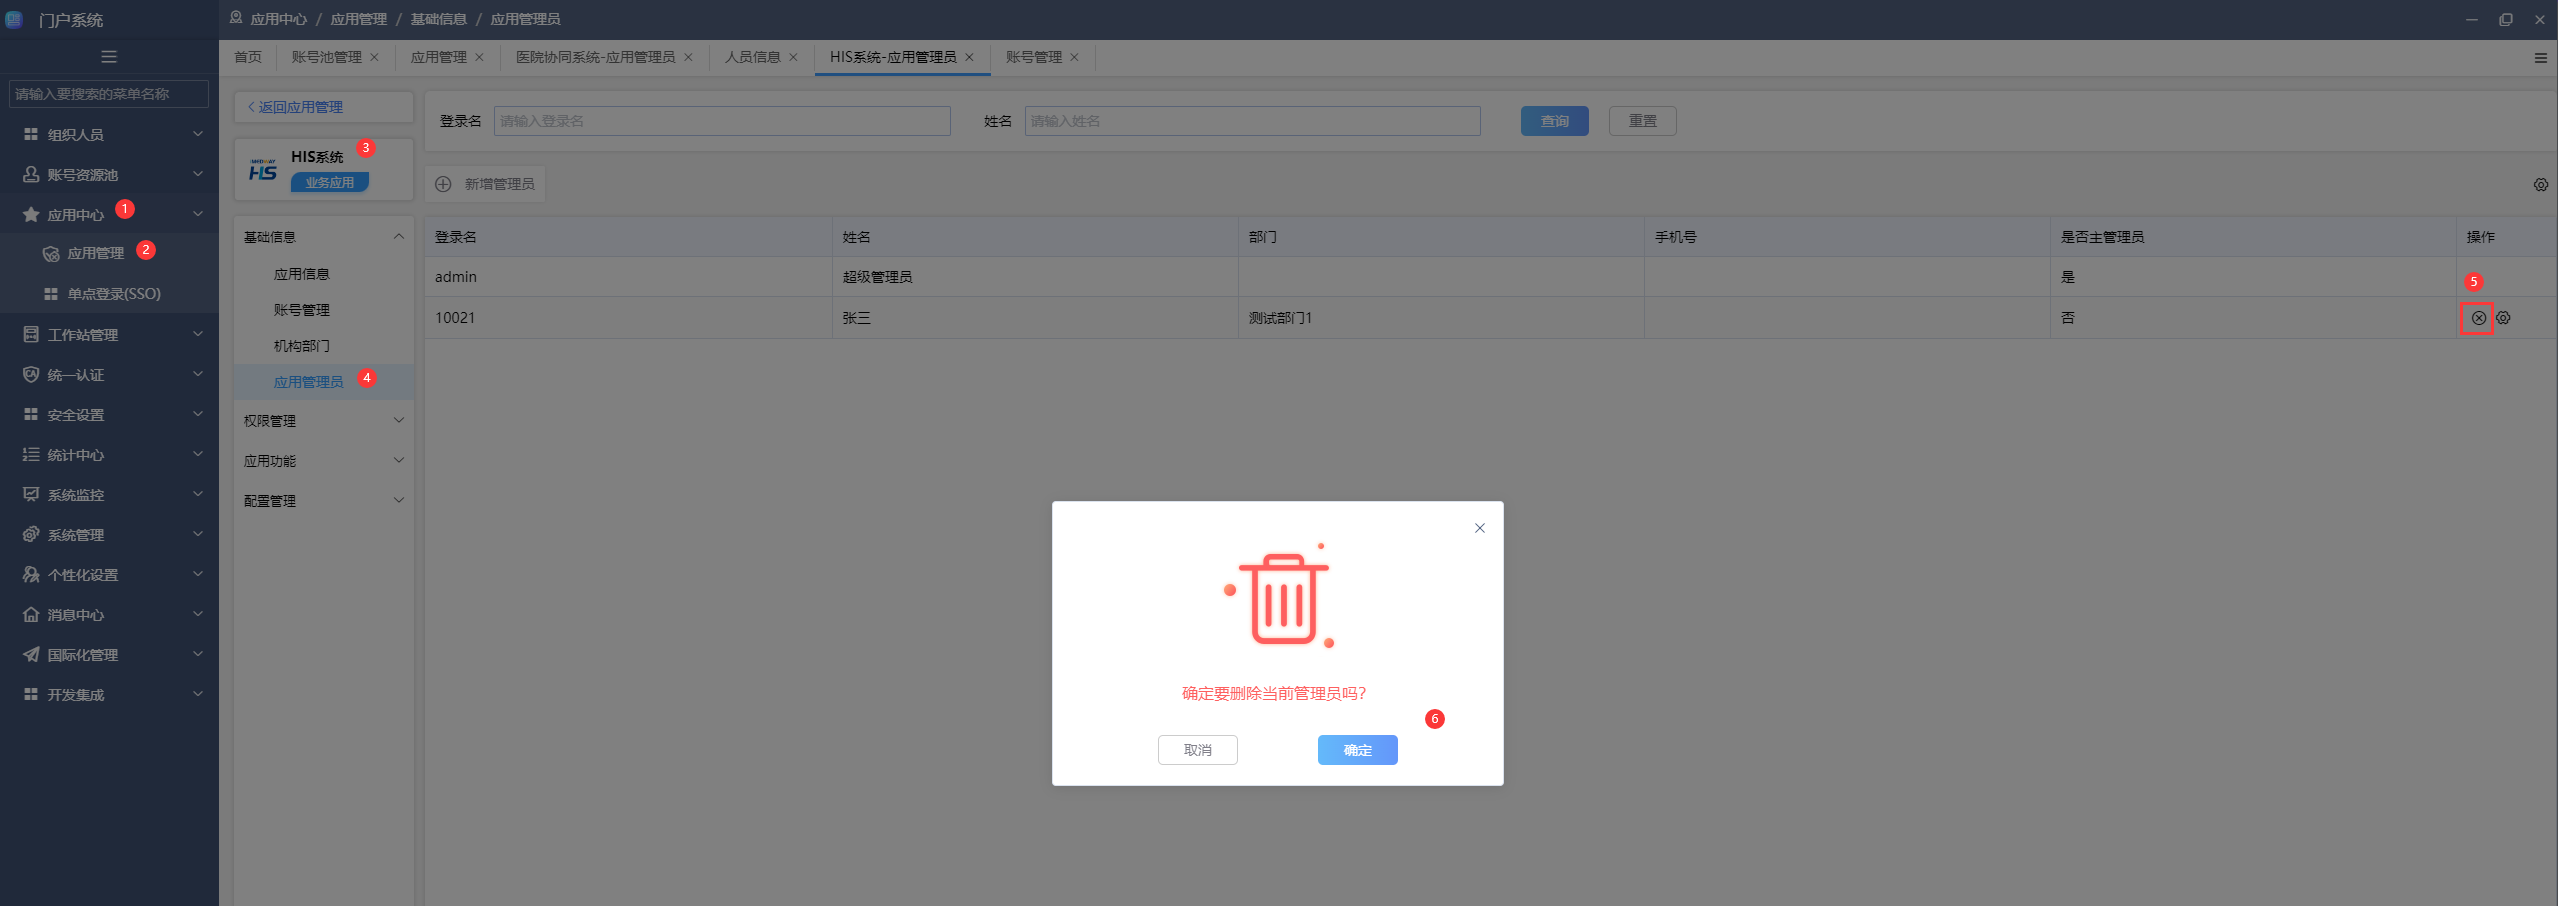
Task: Open 账号管理 in the basic info tree
Action: click(302, 310)
